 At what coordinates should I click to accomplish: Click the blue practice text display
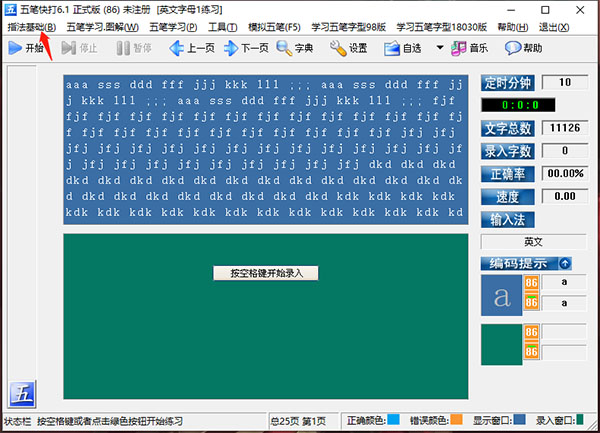266,150
